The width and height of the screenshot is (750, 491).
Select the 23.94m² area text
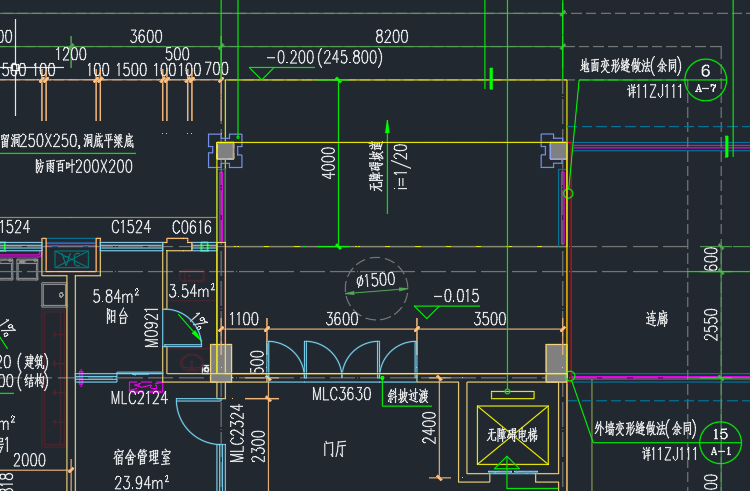[x=142, y=482]
